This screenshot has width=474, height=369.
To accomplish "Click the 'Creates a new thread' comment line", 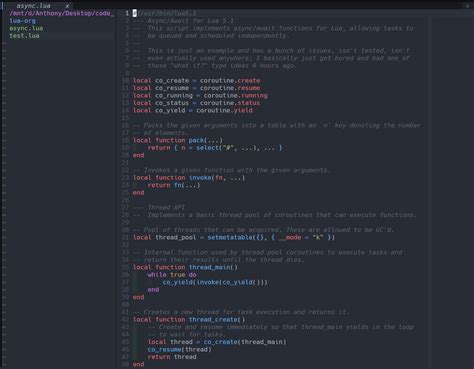I will click(241, 312).
